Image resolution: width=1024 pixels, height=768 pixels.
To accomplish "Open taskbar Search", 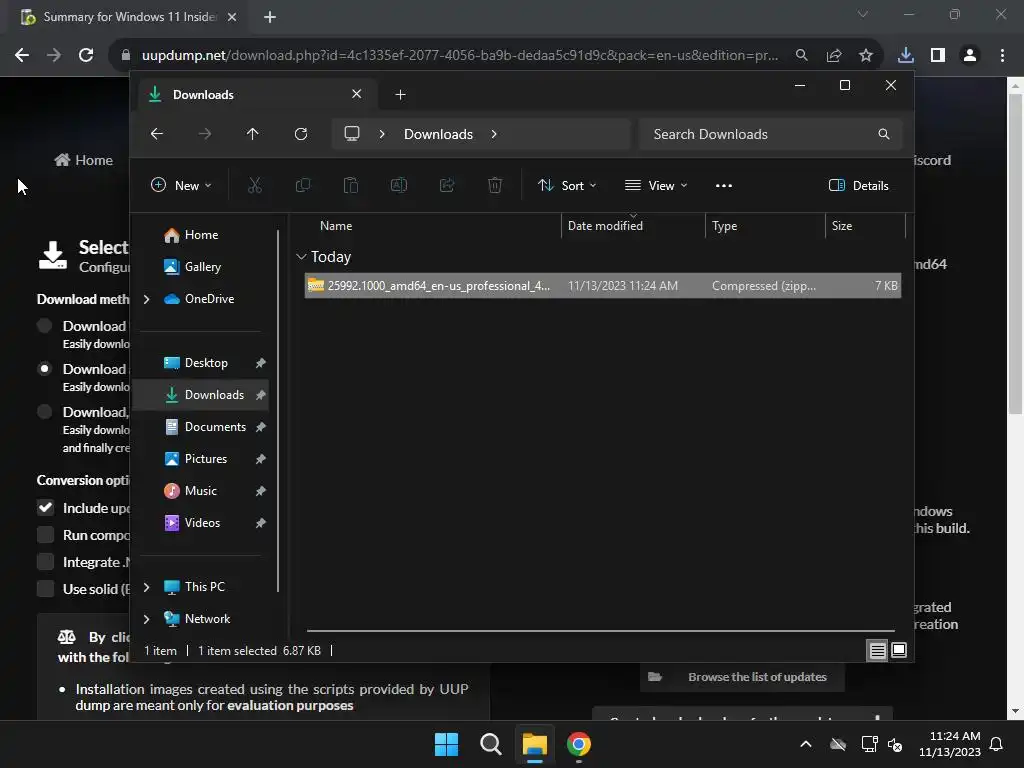I will pos(491,744).
